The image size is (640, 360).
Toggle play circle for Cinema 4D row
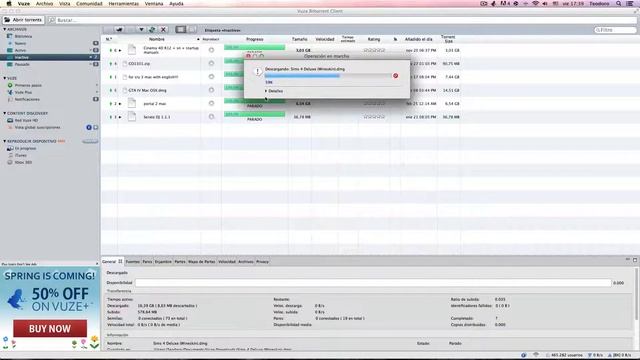coord(211,50)
